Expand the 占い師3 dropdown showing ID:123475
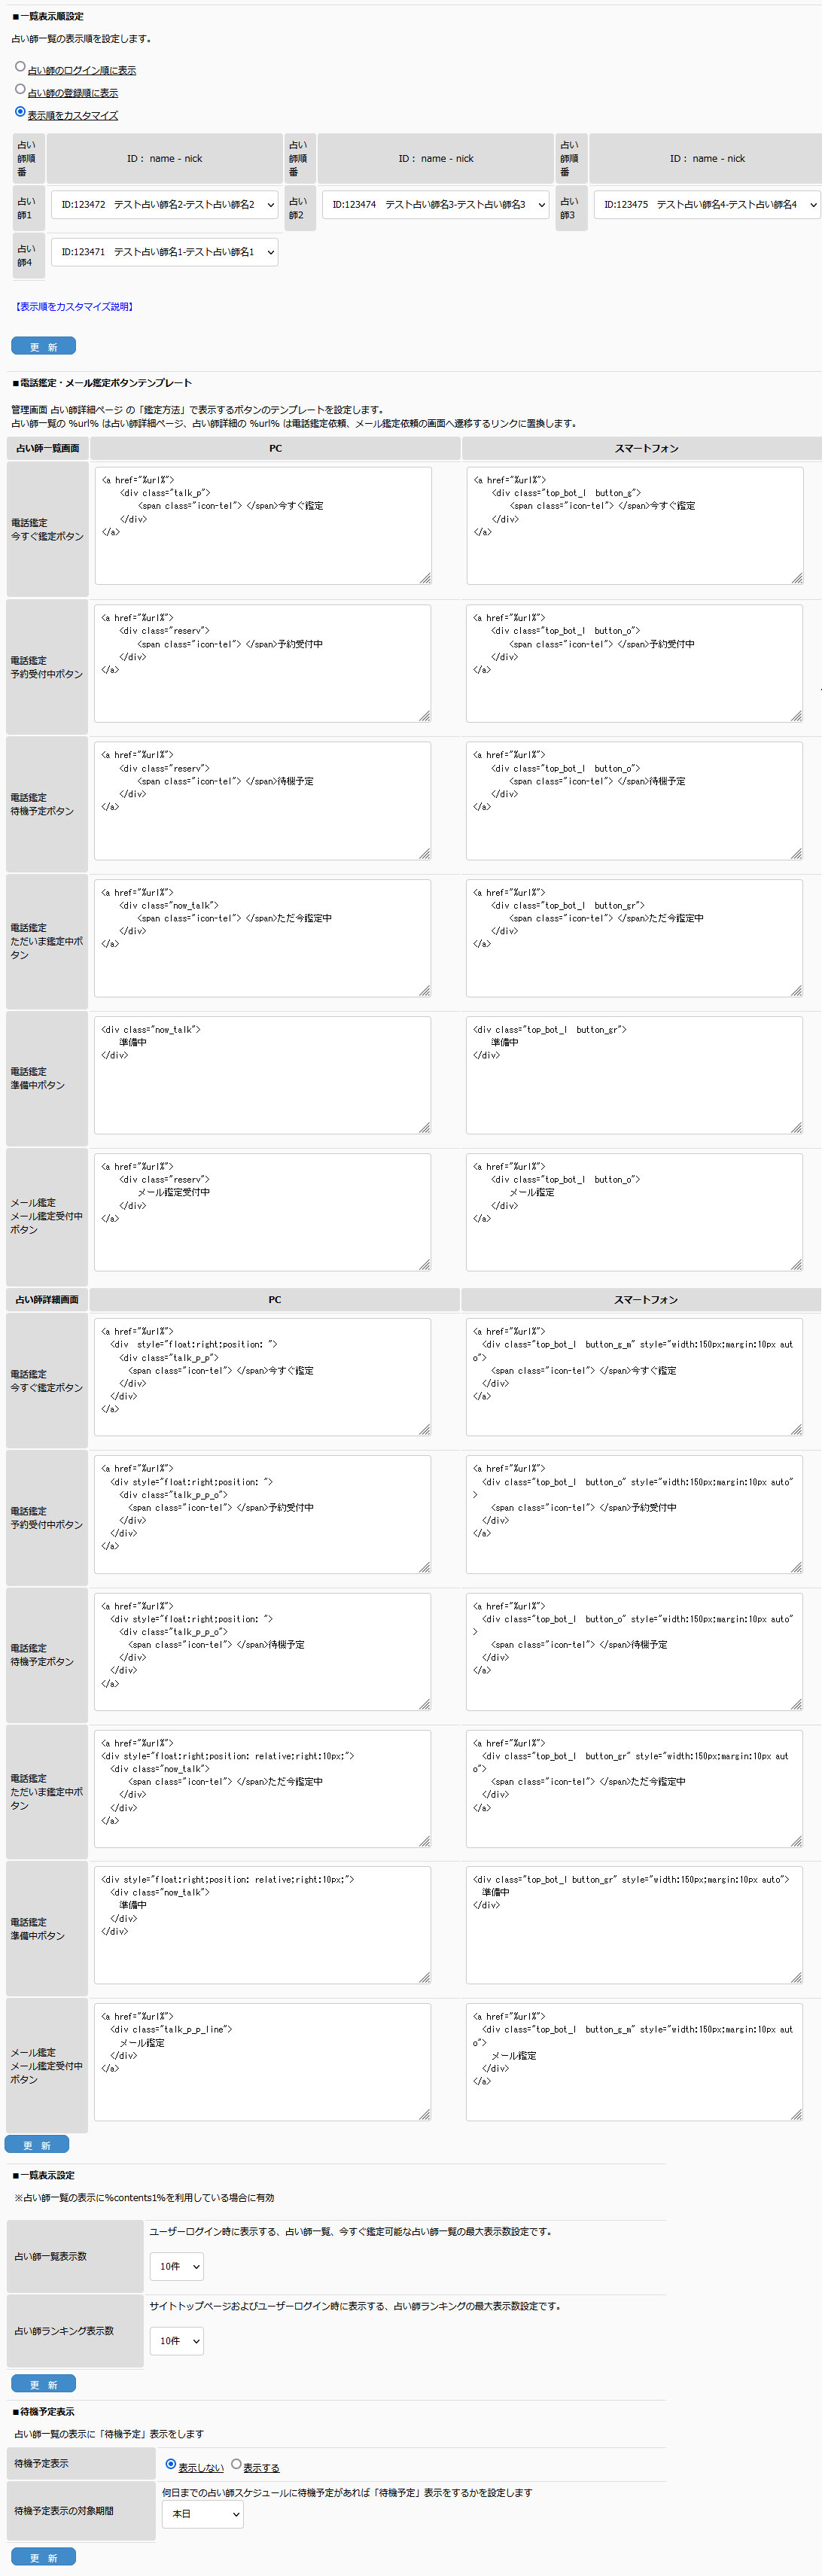The width and height of the screenshot is (822, 2576). pos(706,205)
